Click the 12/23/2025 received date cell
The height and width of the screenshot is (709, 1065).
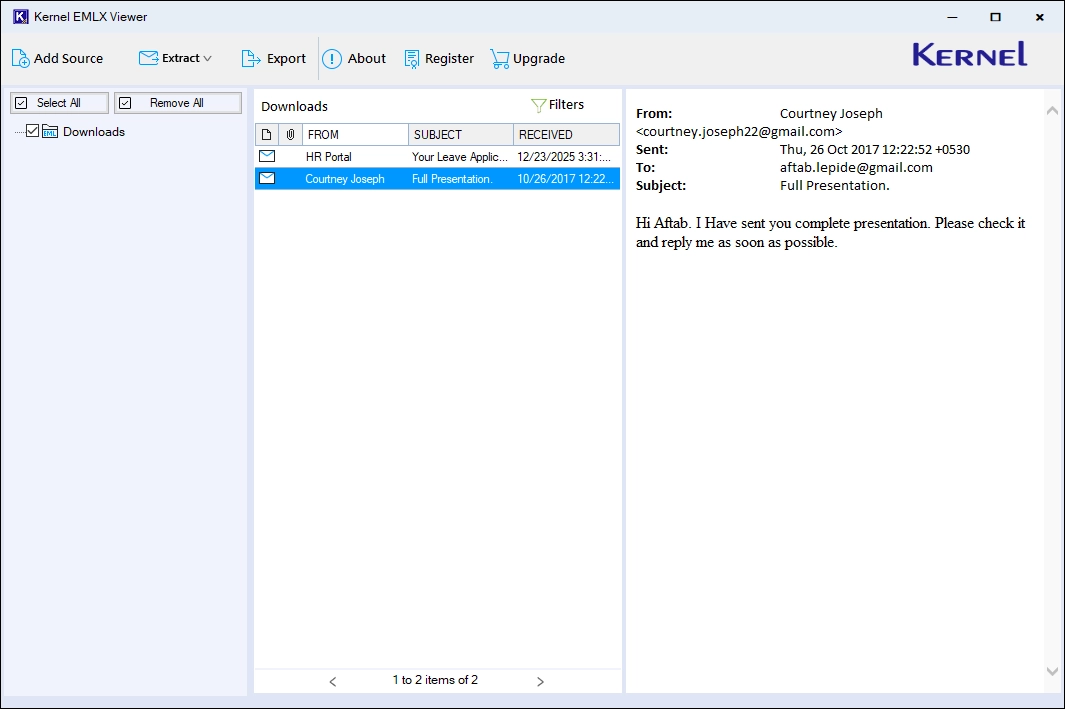coord(564,157)
